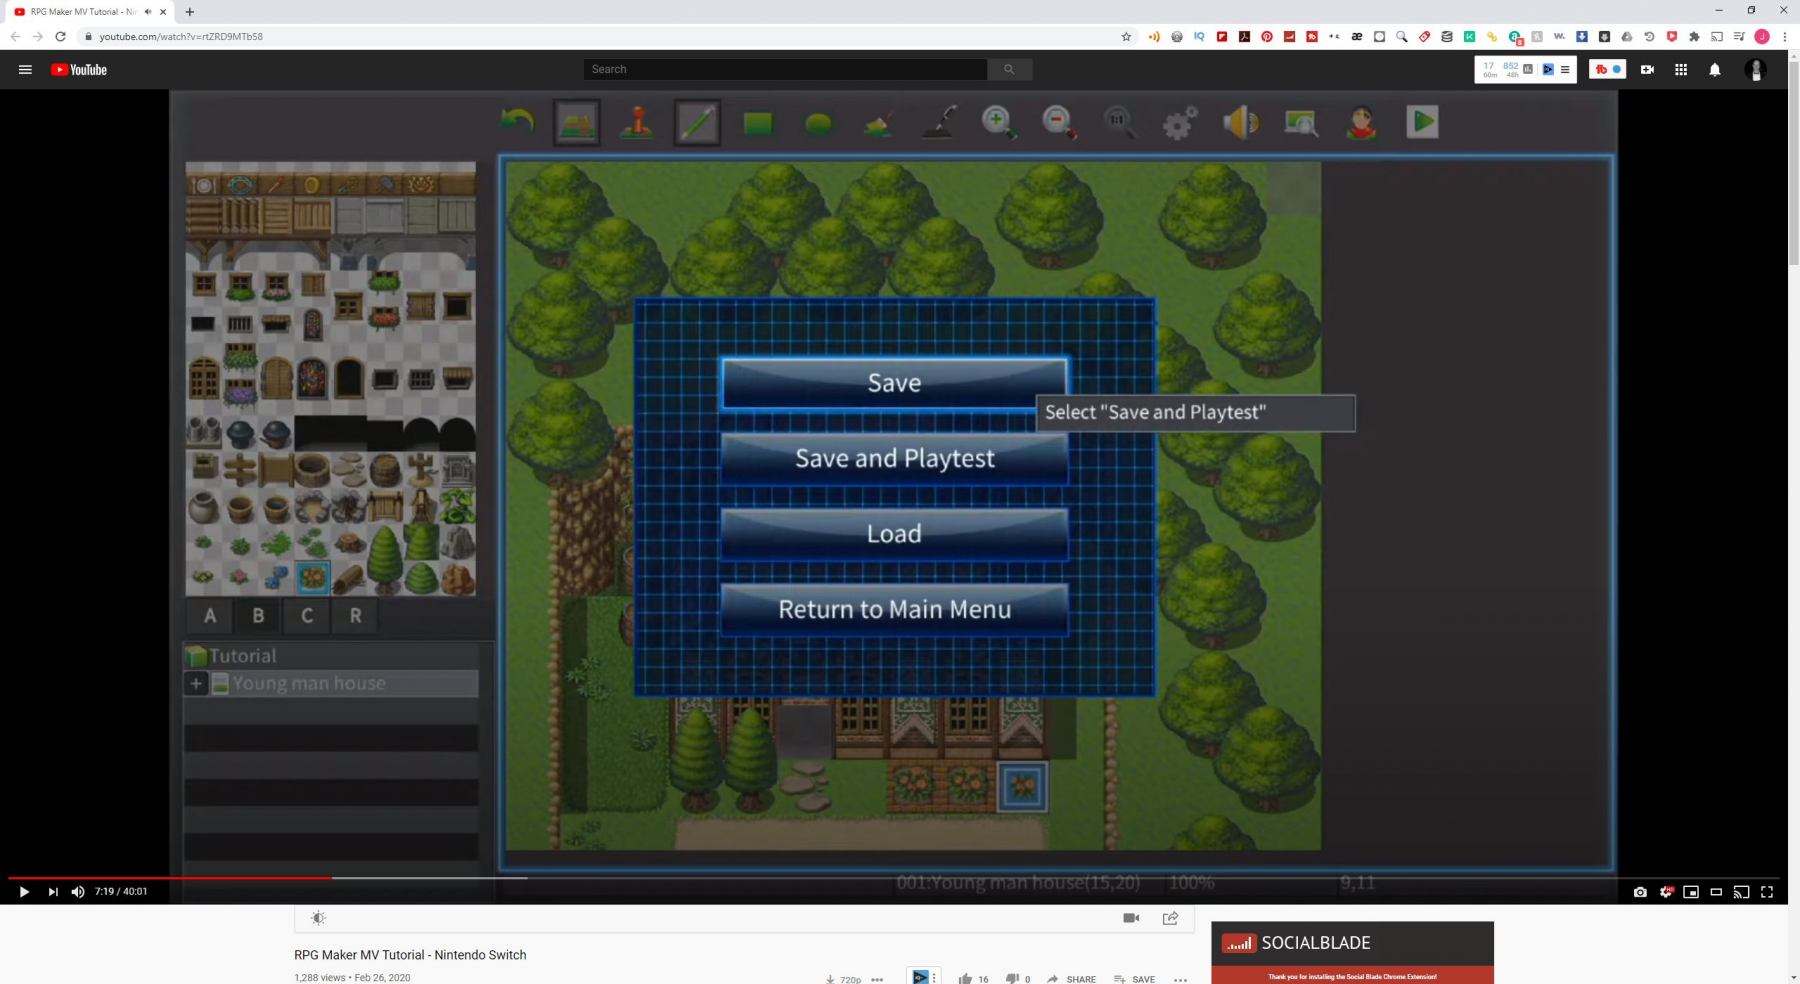Click the SHARE button below the video
The width and height of the screenshot is (1800, 984).
pos(1071,979)
